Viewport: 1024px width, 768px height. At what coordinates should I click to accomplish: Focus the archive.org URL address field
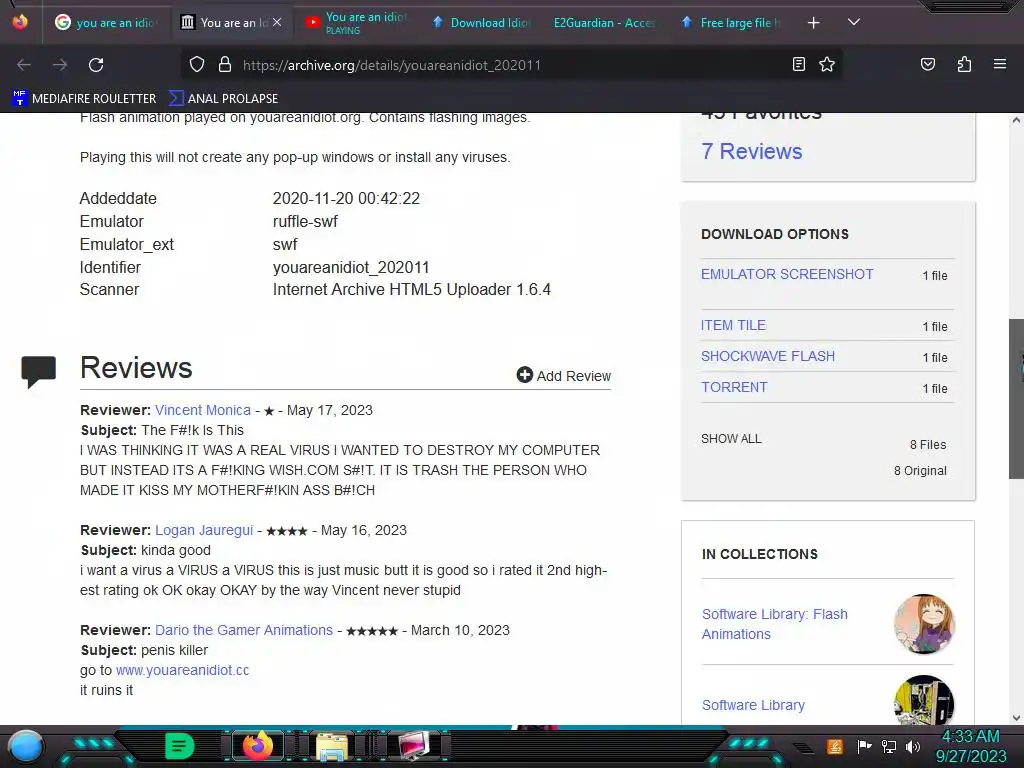click(509, 65)
